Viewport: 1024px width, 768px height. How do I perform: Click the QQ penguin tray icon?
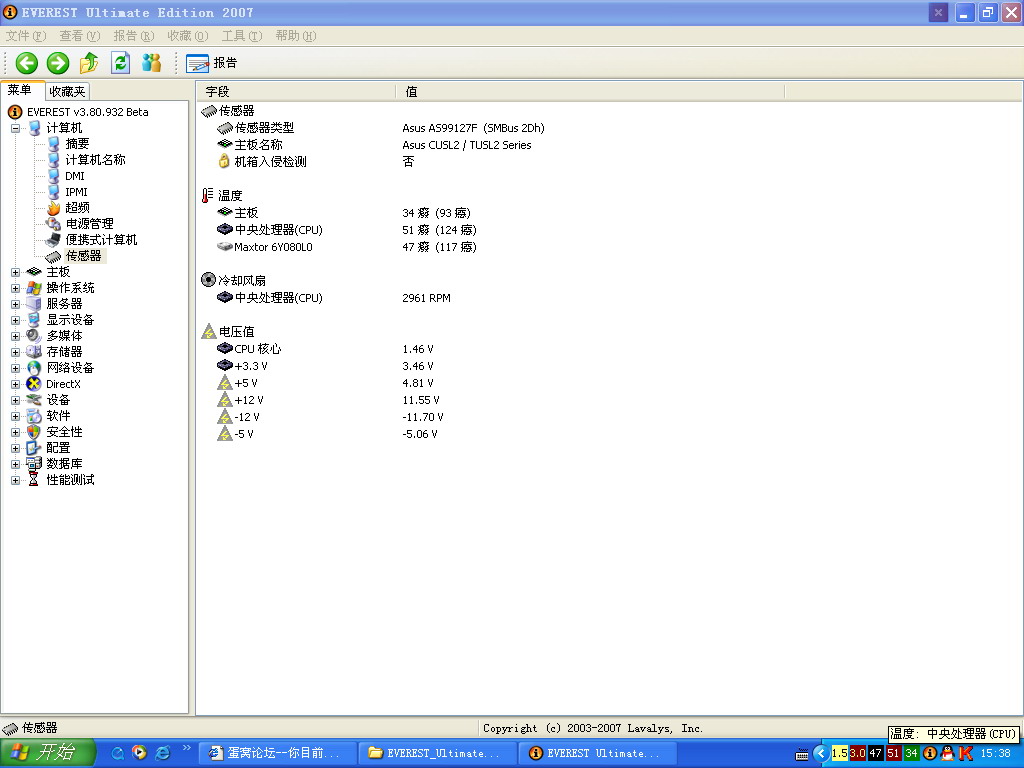pos(948,753)
